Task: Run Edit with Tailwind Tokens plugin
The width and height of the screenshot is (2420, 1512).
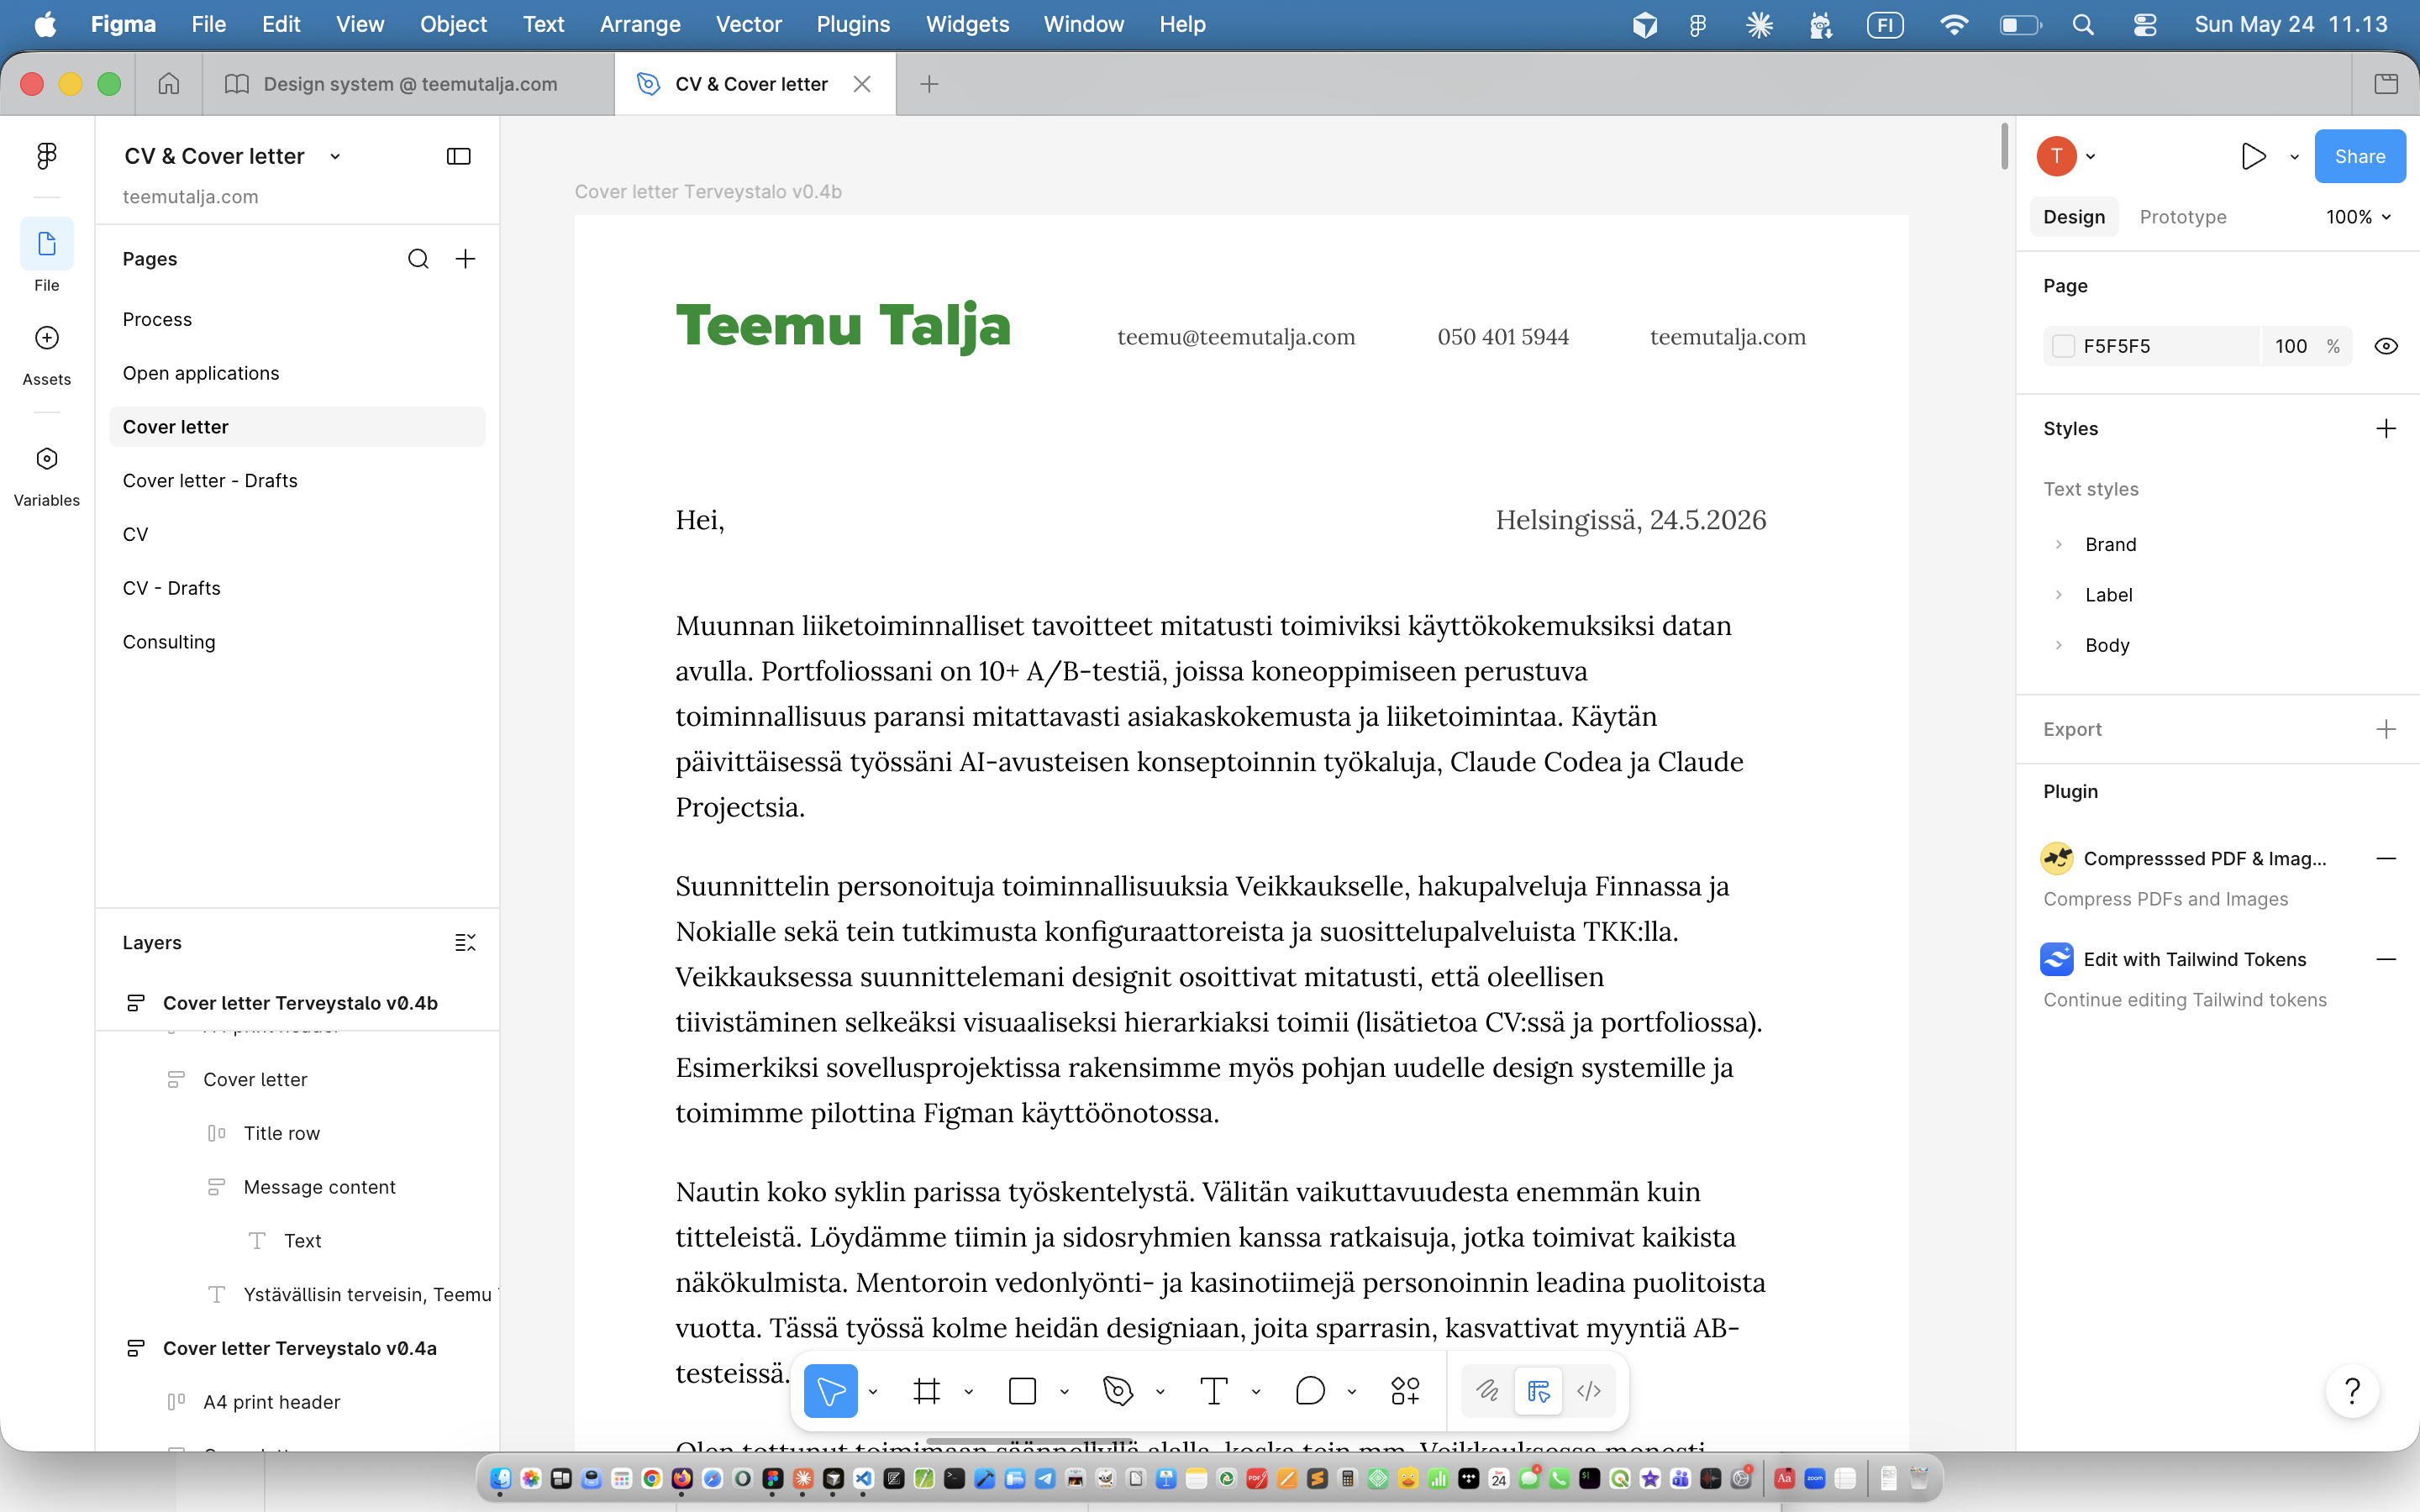Action: pyautogui.click(x=2175, y=959)
